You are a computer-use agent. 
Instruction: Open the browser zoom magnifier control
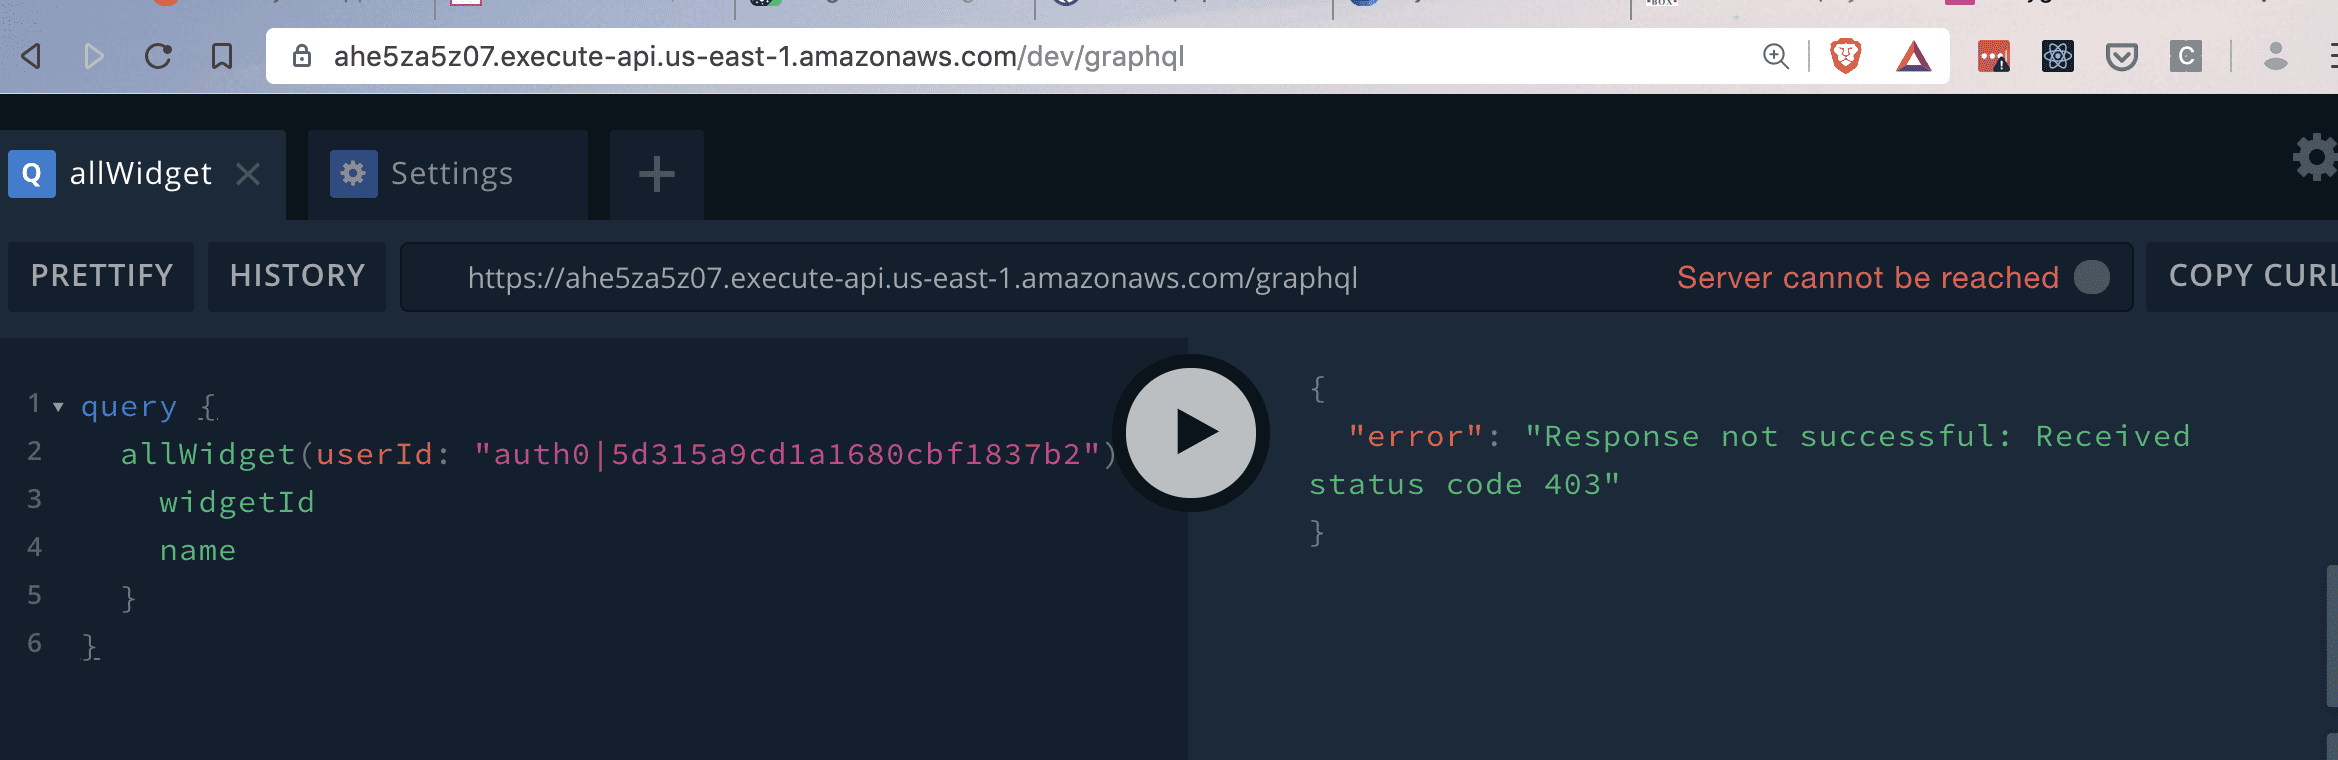1775,56
